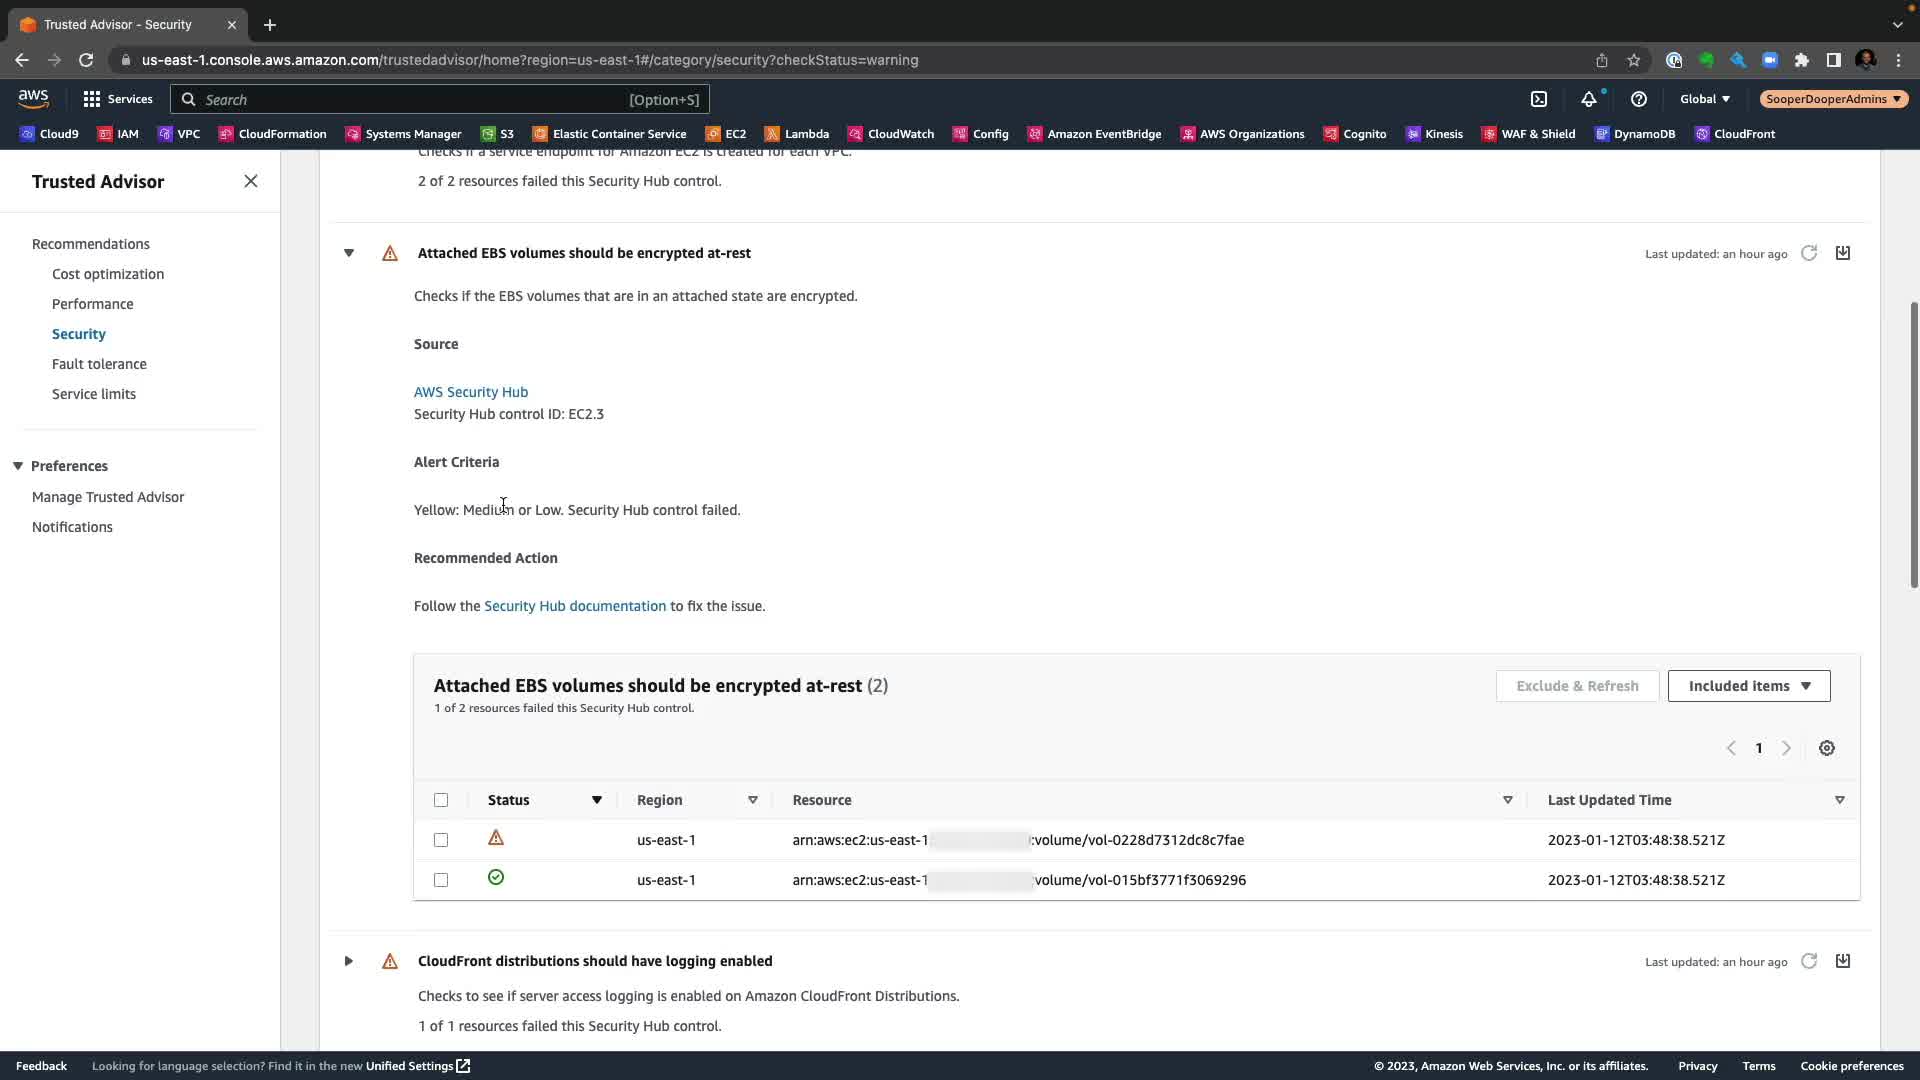Open the AWS Security Hub link
1920x1080 pixels.
pyautogui.click(x=471, y=392)
